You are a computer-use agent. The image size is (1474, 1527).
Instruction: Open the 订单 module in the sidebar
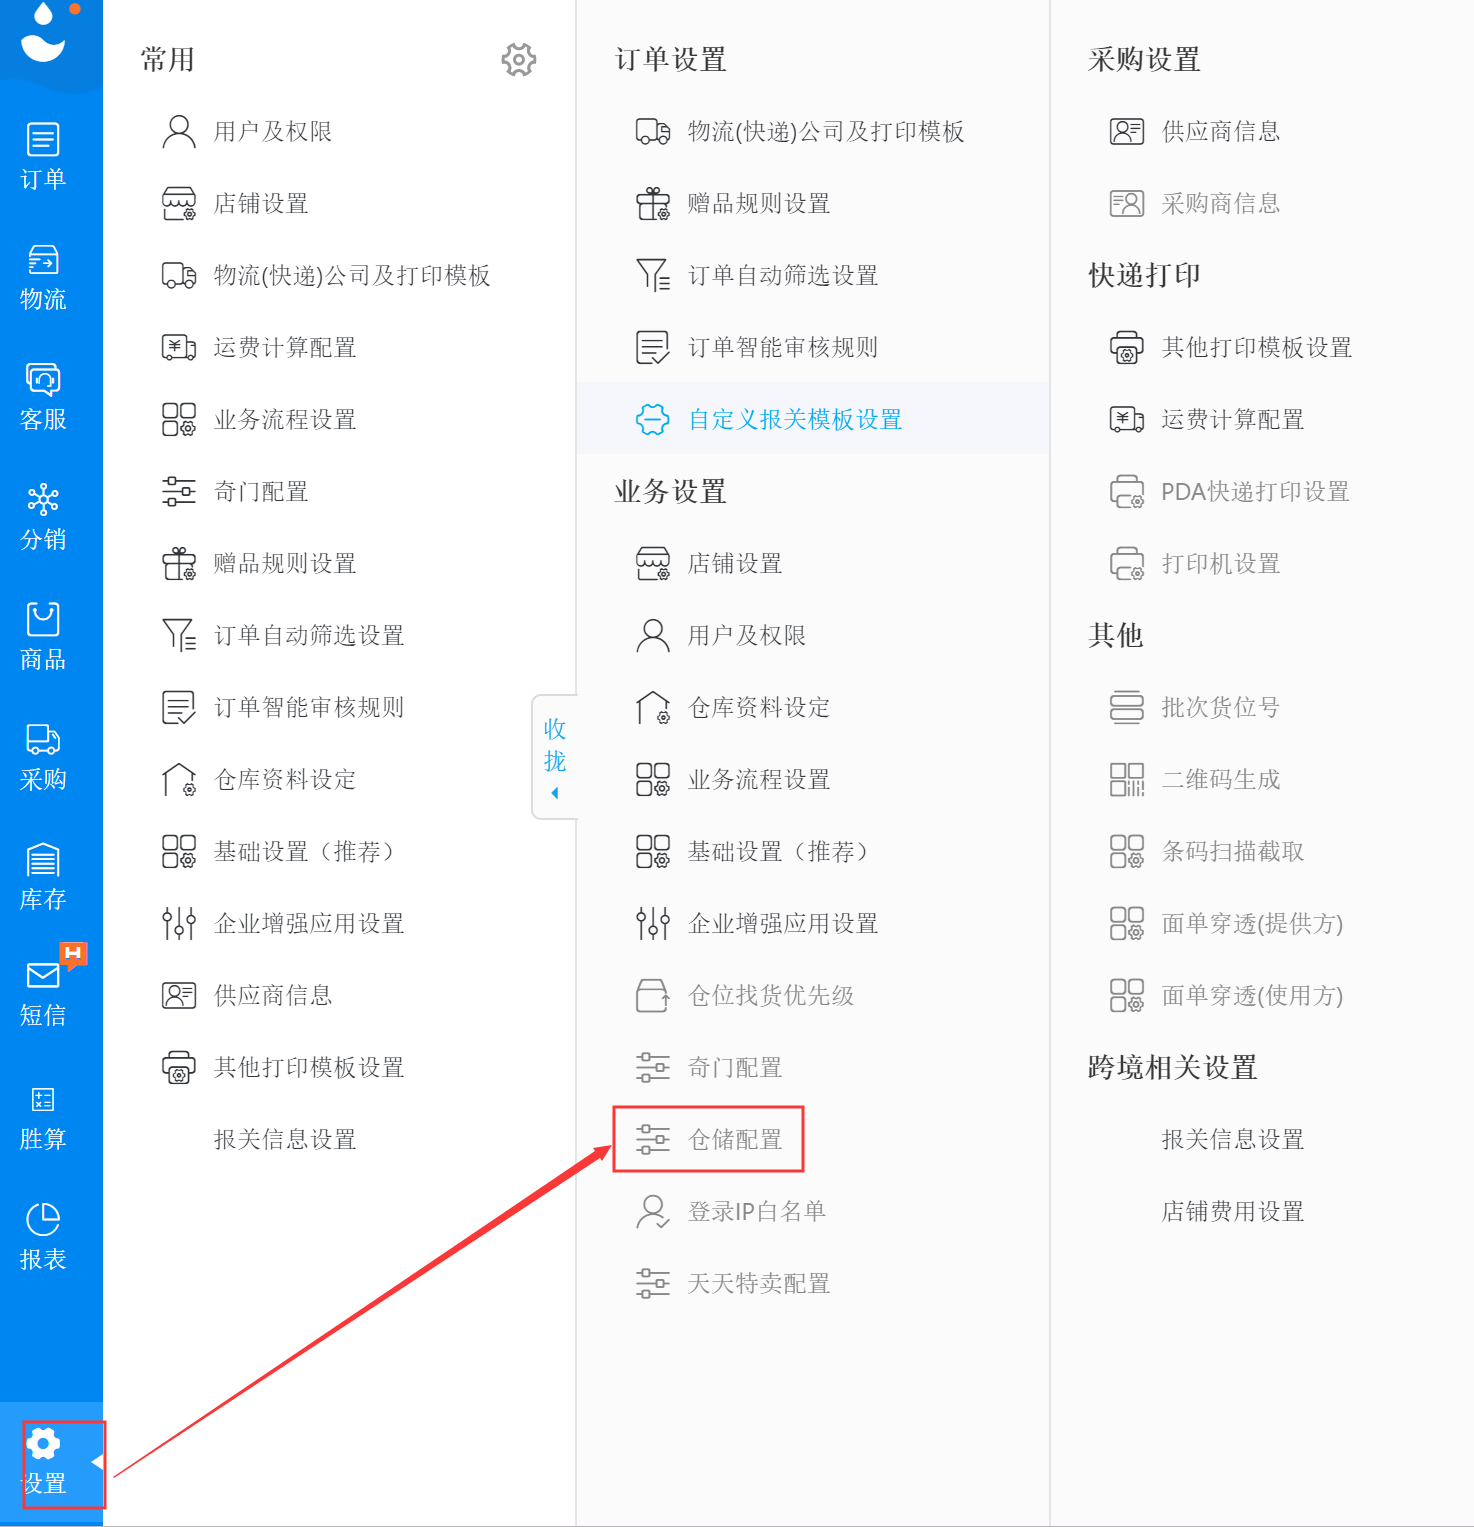click(x=42, y=155)
